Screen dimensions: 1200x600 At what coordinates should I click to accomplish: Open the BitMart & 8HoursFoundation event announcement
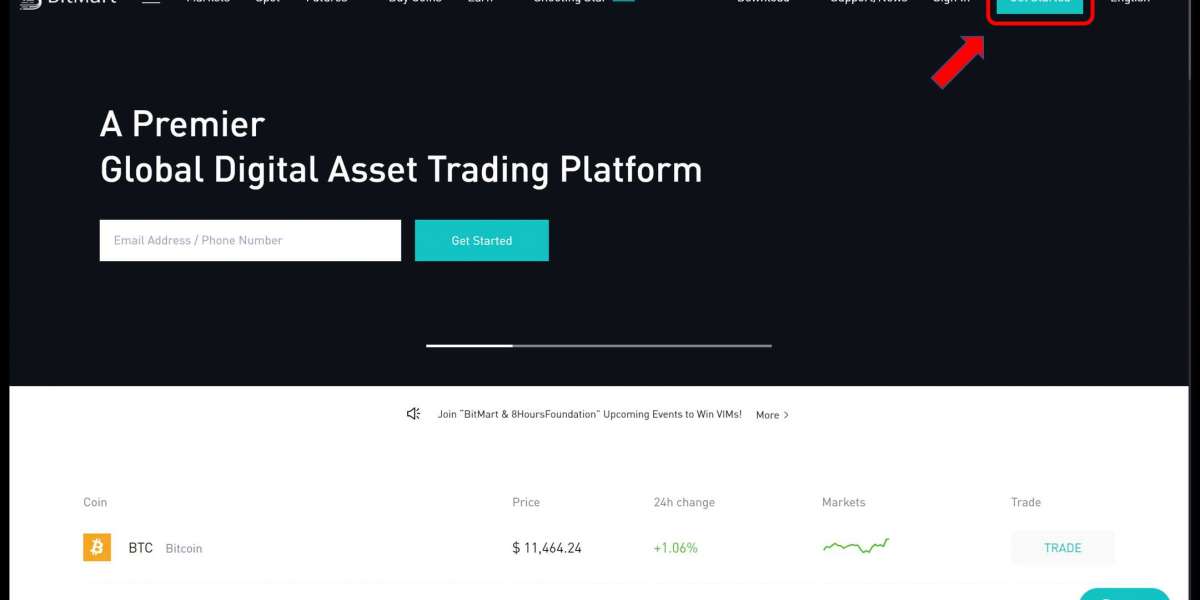click(x=588, y=413)
